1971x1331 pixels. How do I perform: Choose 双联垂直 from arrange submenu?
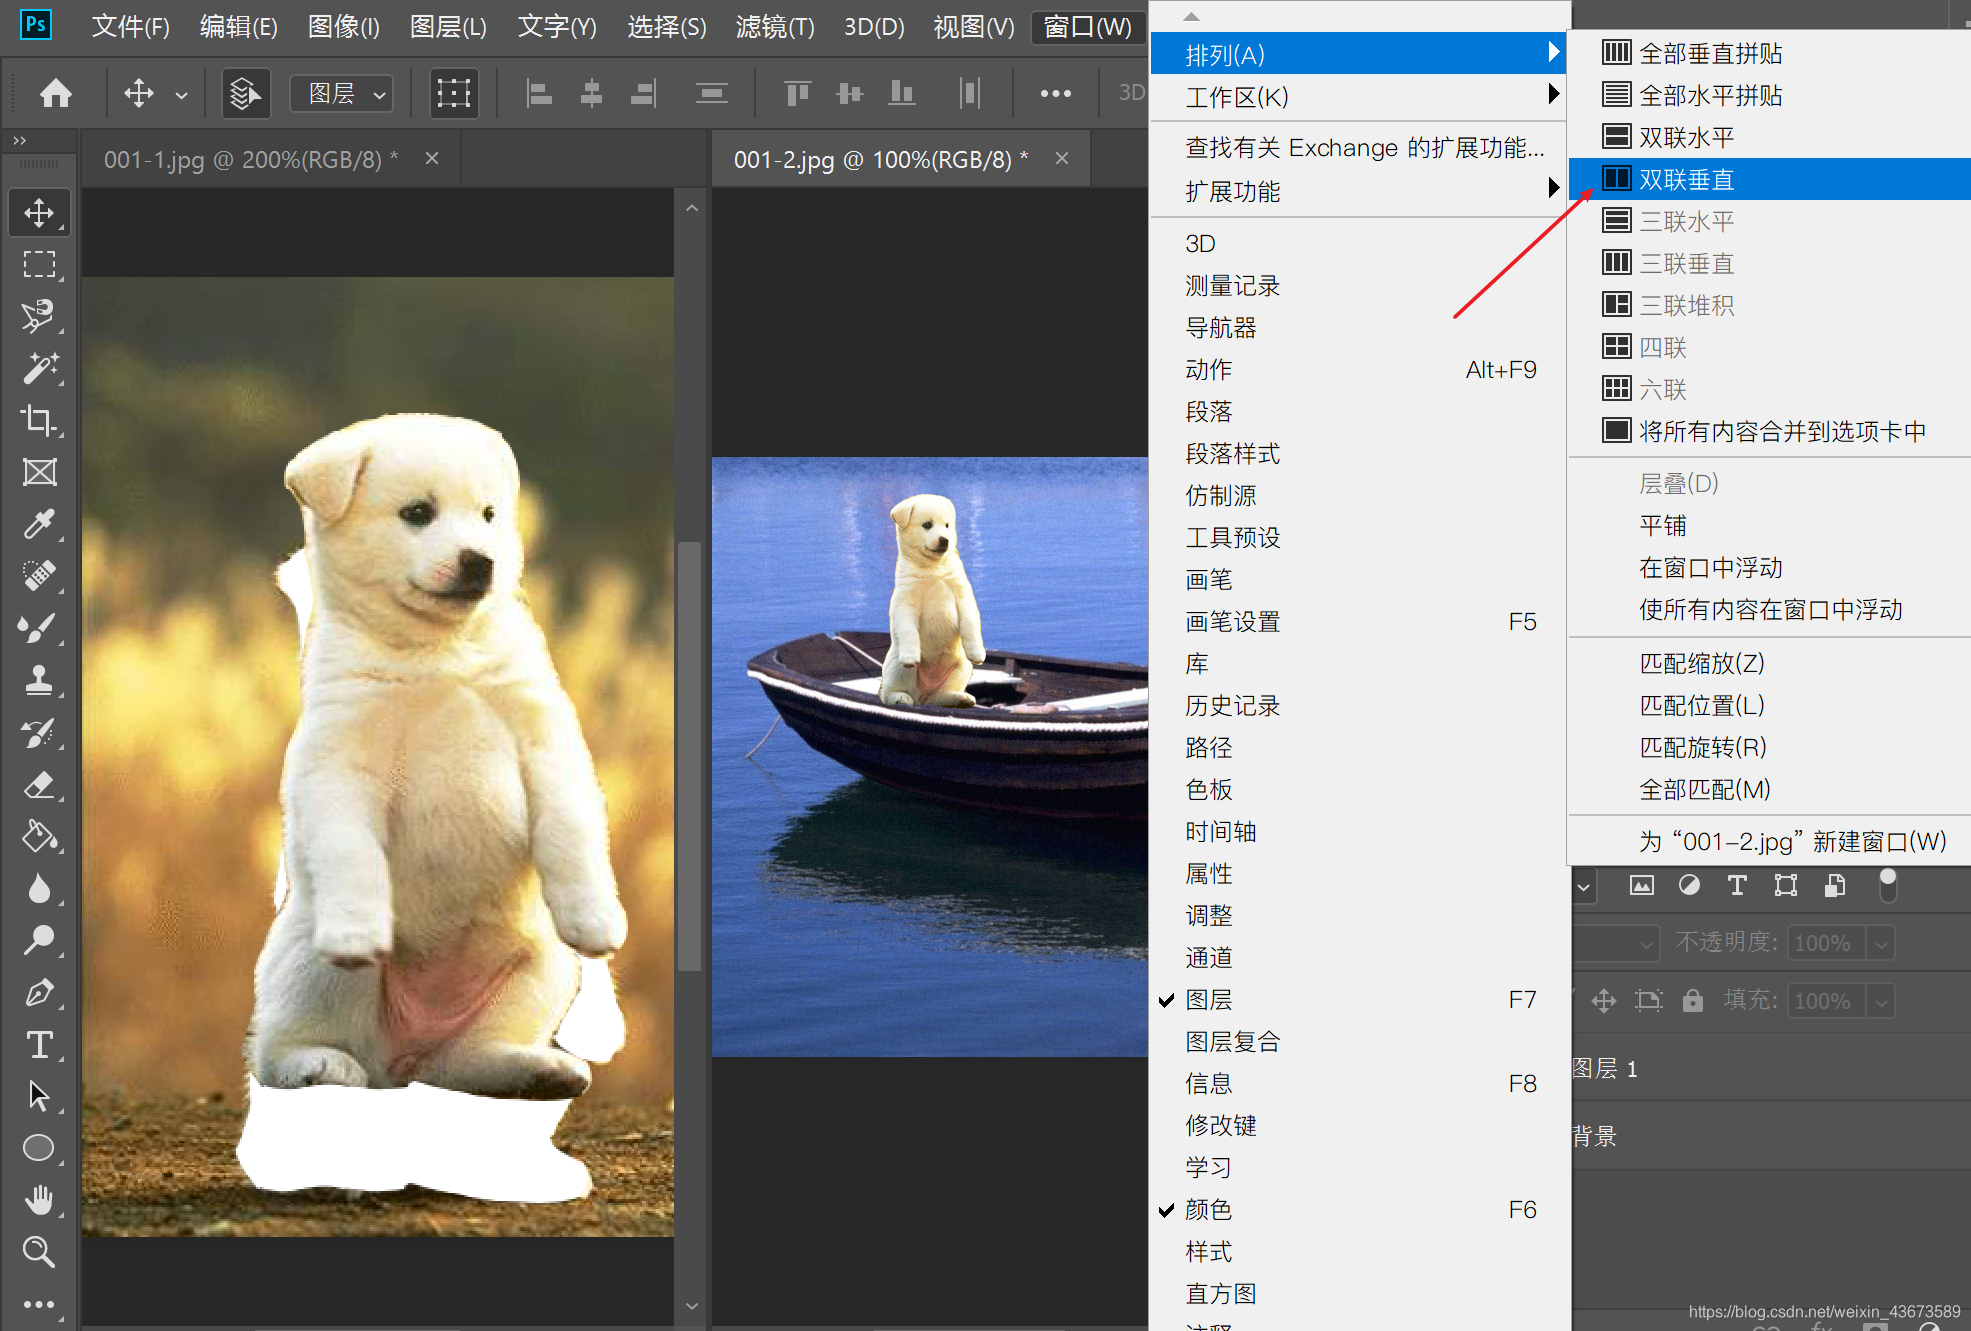(1686, 179)
